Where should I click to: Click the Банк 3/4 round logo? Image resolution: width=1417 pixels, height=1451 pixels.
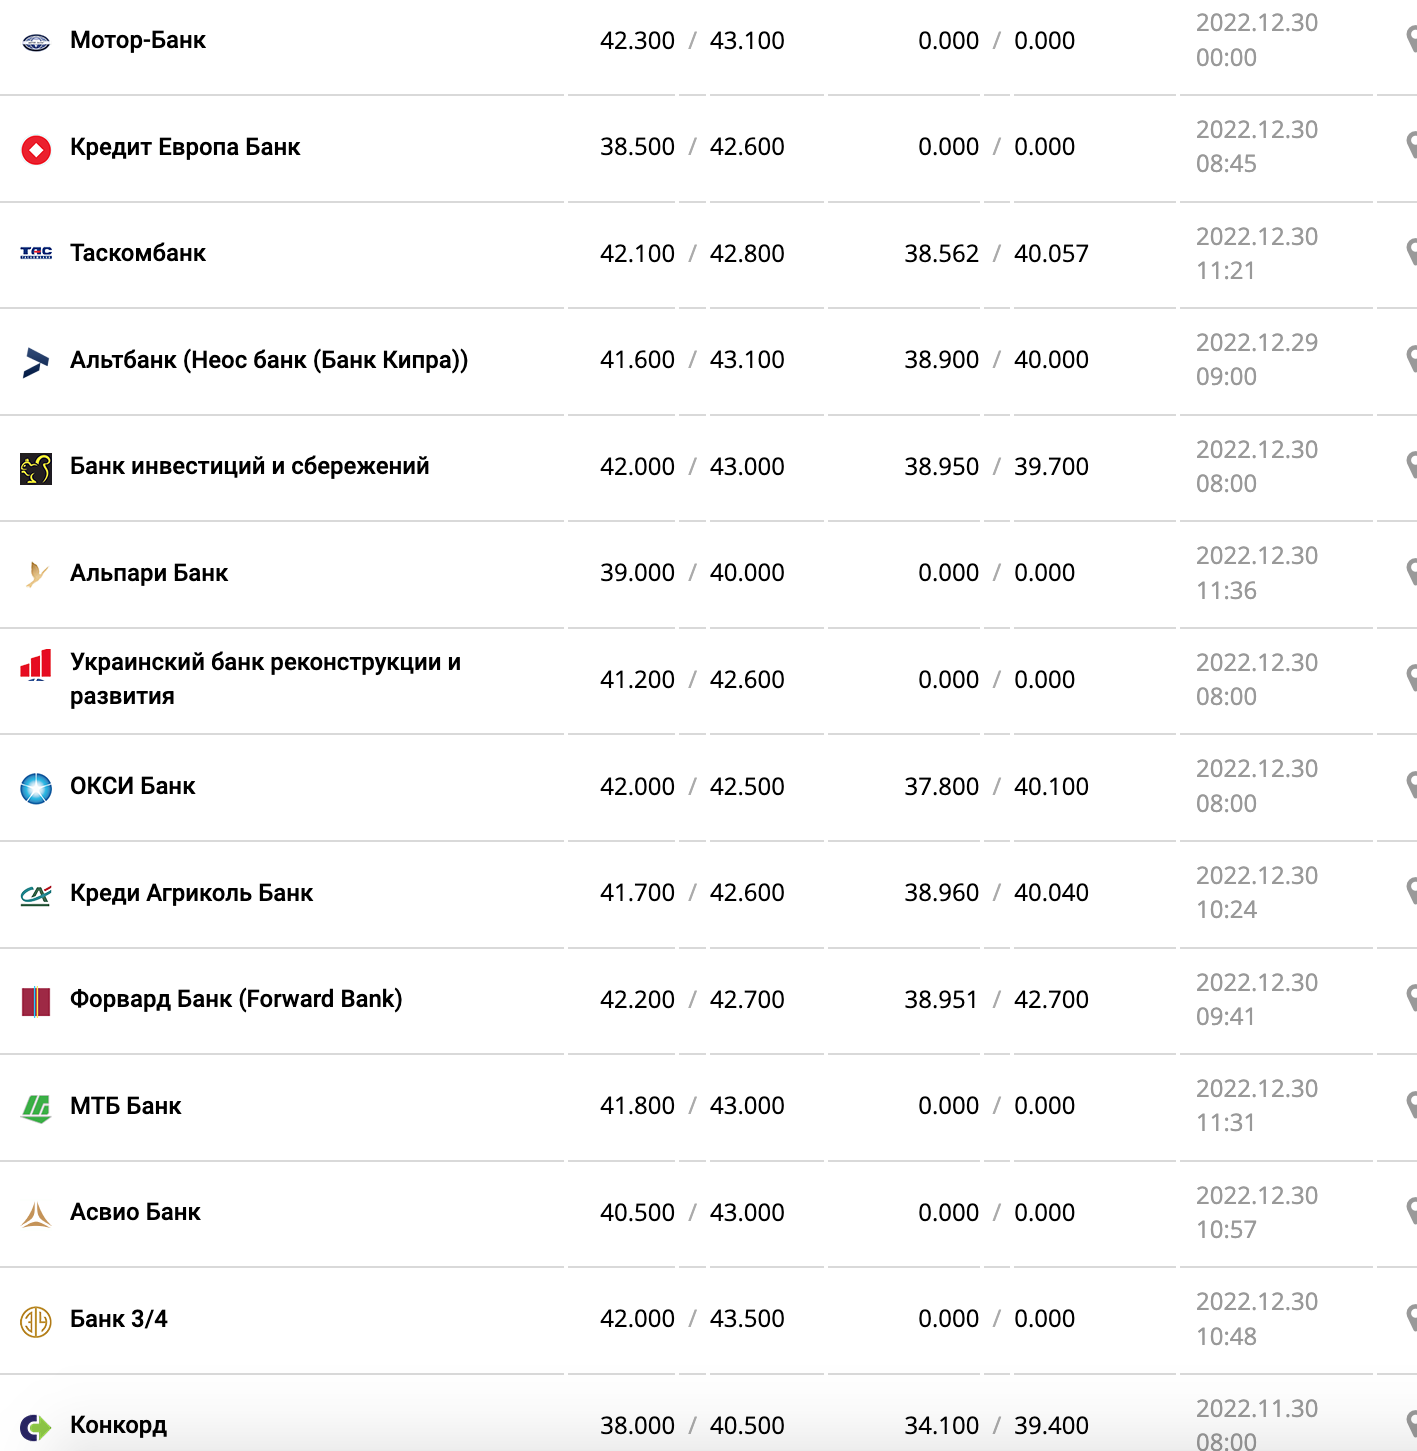point(36,1321)
